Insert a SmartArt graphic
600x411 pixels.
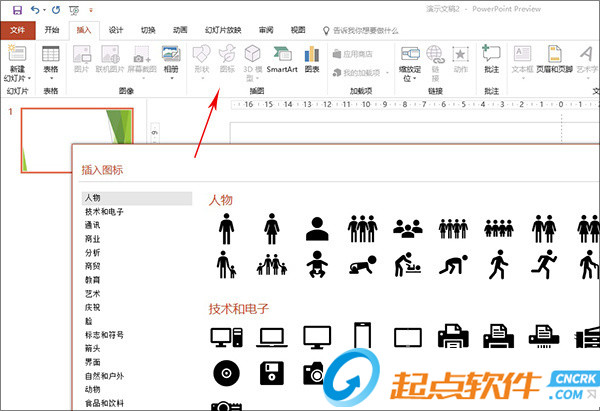[282, 59]
